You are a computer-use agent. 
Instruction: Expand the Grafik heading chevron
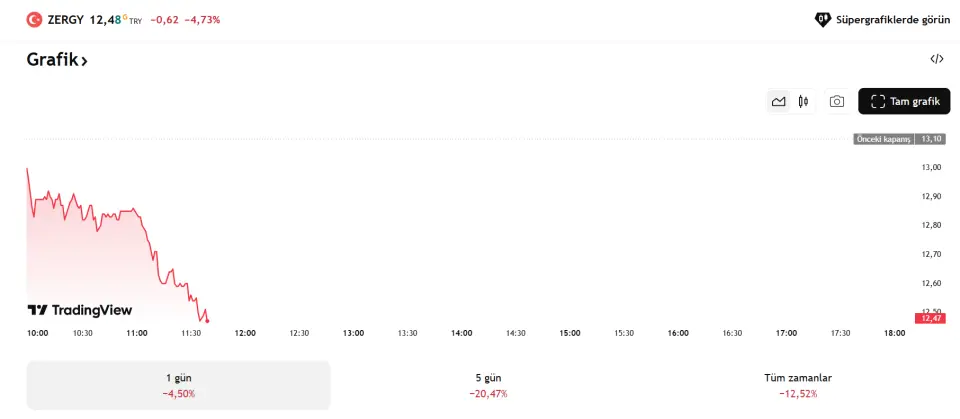pos(84,61)
